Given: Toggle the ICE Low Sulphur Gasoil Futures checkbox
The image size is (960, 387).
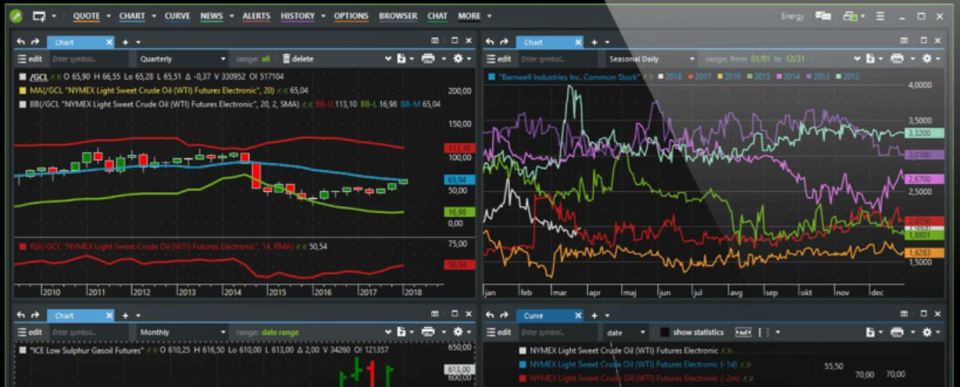Looking at the screenshot, I should (x=23, y=350).
